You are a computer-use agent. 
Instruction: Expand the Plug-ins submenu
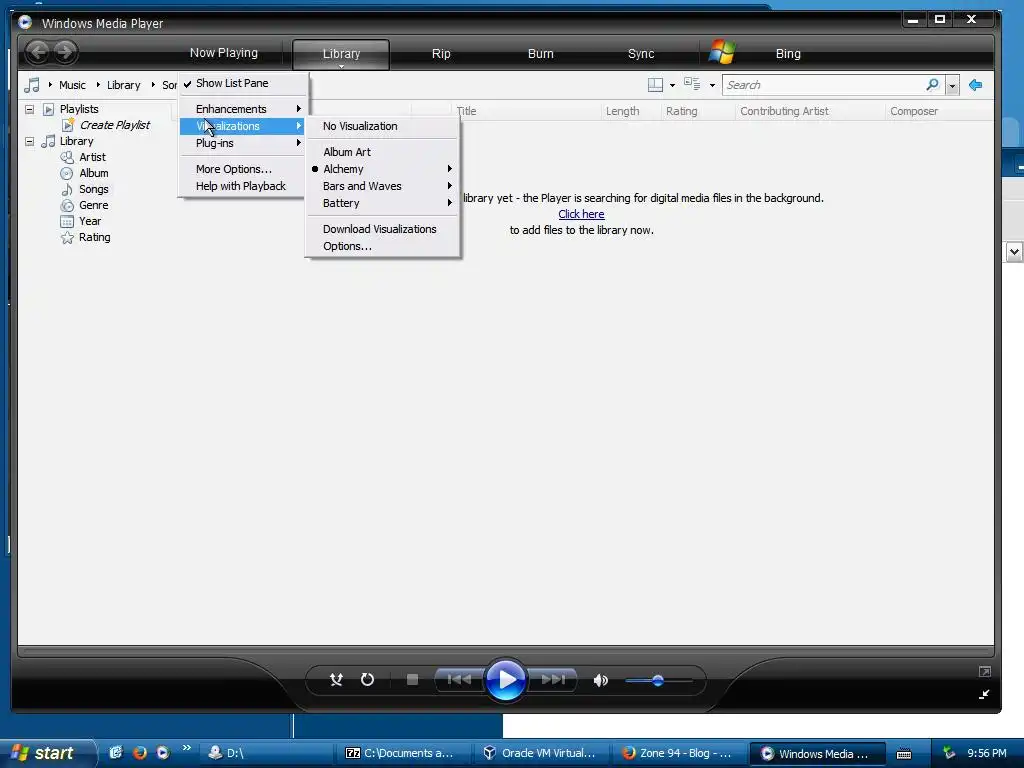point(242,143)
